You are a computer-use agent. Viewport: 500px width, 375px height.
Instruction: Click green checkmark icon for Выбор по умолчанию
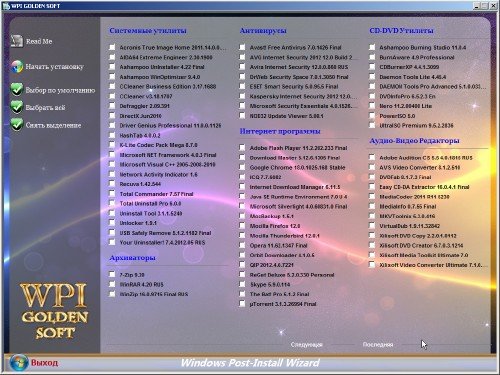click(x=17, y=89)
